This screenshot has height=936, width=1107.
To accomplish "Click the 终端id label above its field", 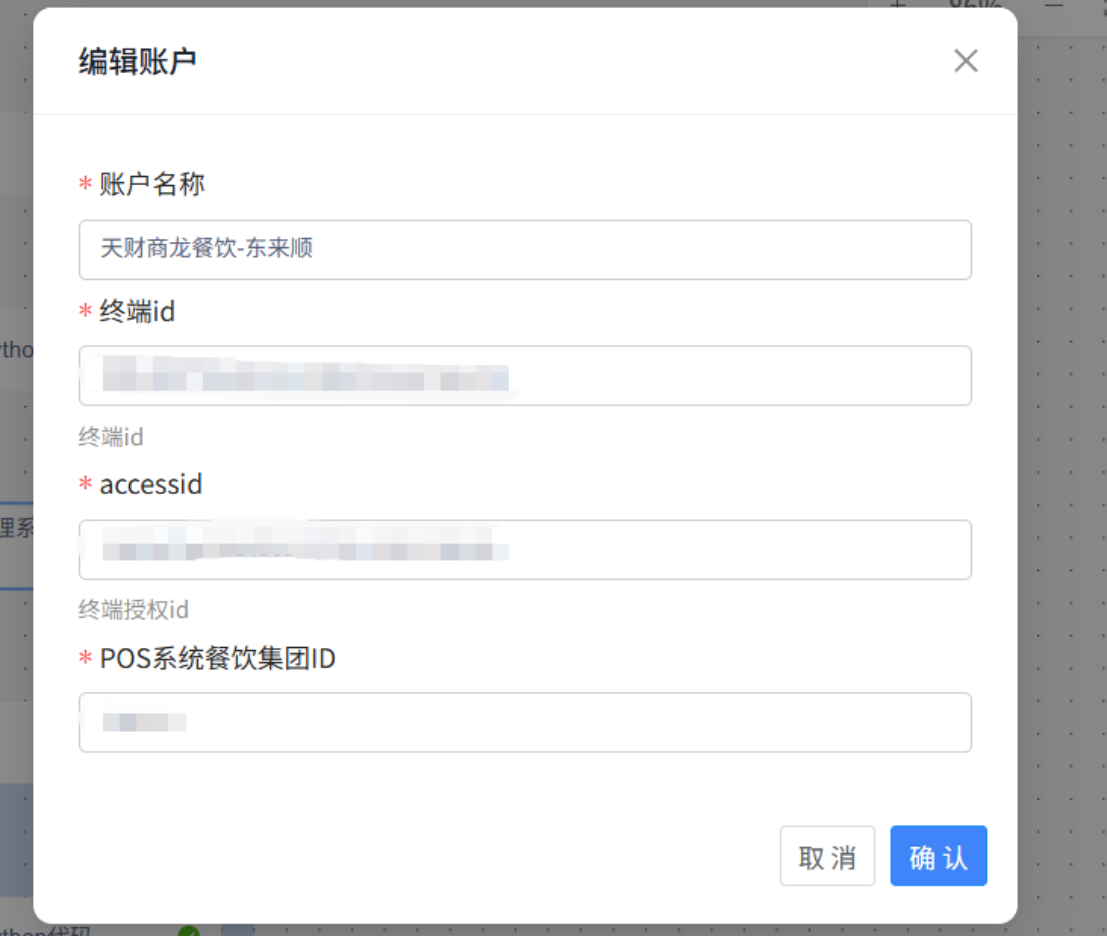I will pos(137,312).
